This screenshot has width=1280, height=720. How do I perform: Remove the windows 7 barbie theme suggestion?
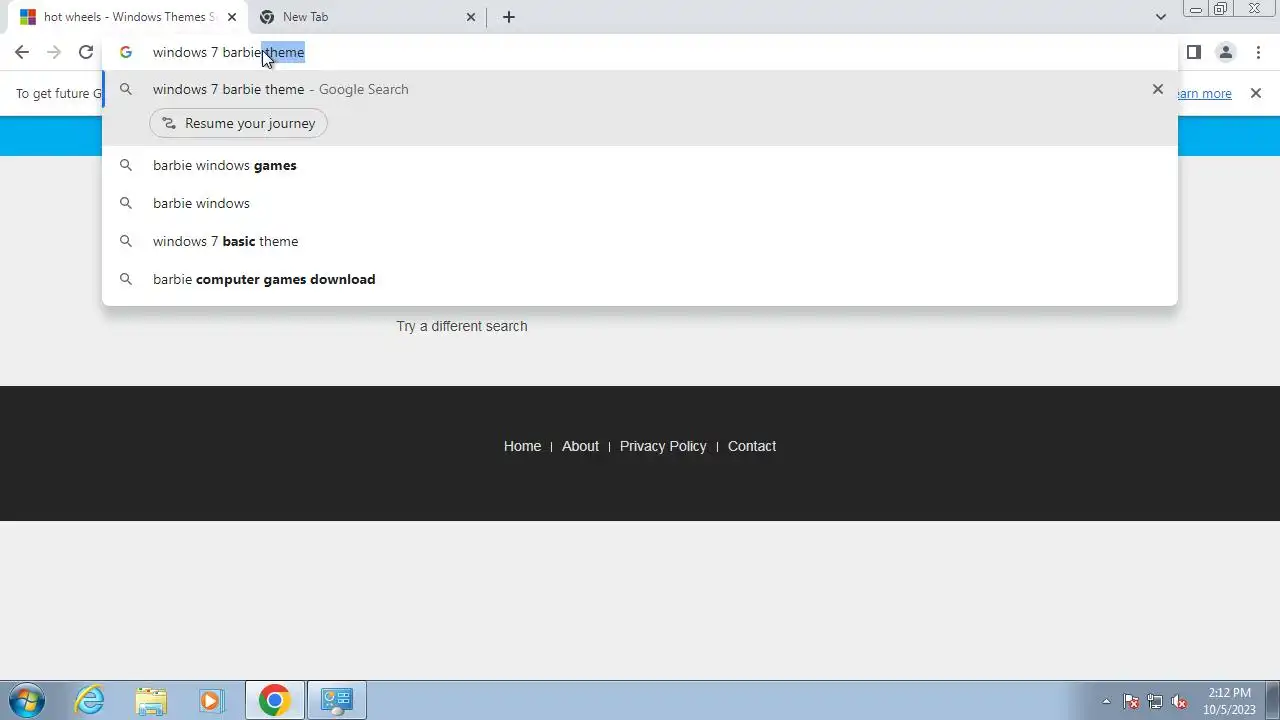pos(1158,89)
